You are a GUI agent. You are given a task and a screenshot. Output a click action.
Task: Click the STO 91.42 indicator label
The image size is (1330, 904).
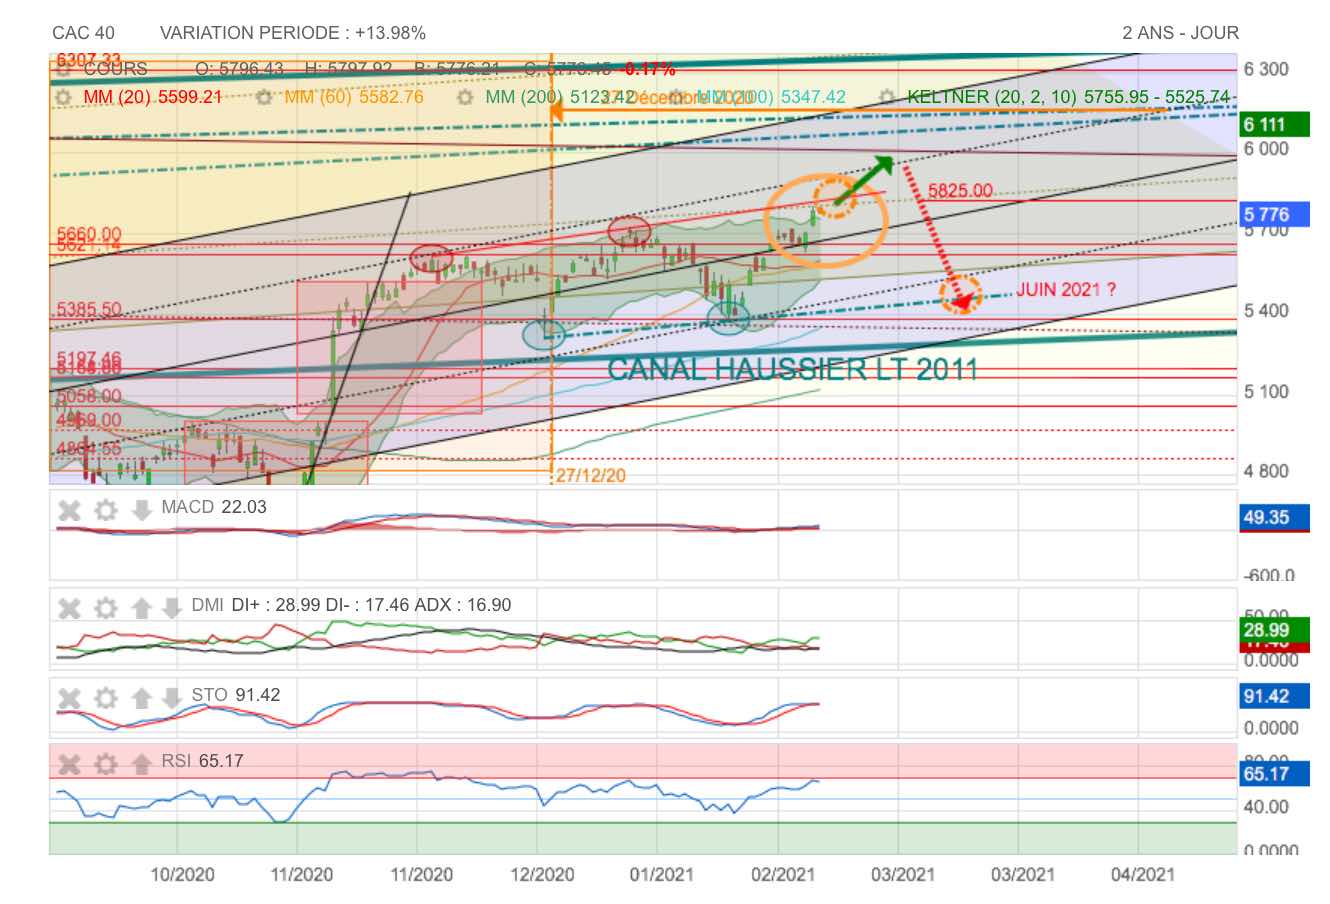click(x=236, y=695)
